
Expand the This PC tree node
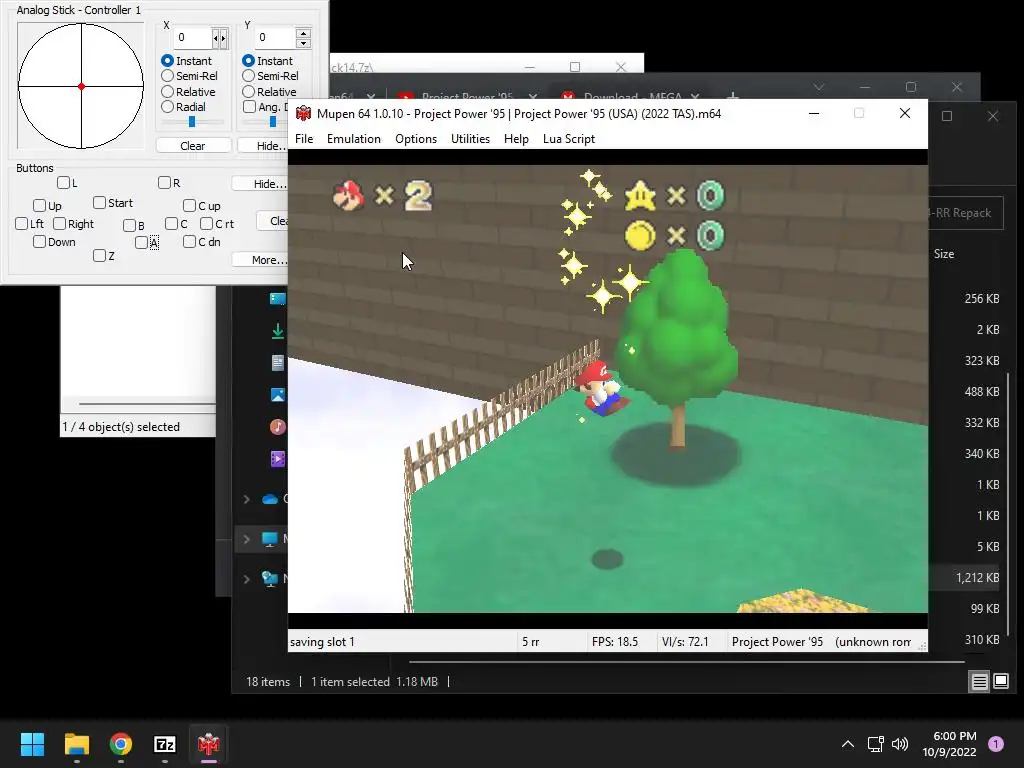click(247, 539)
